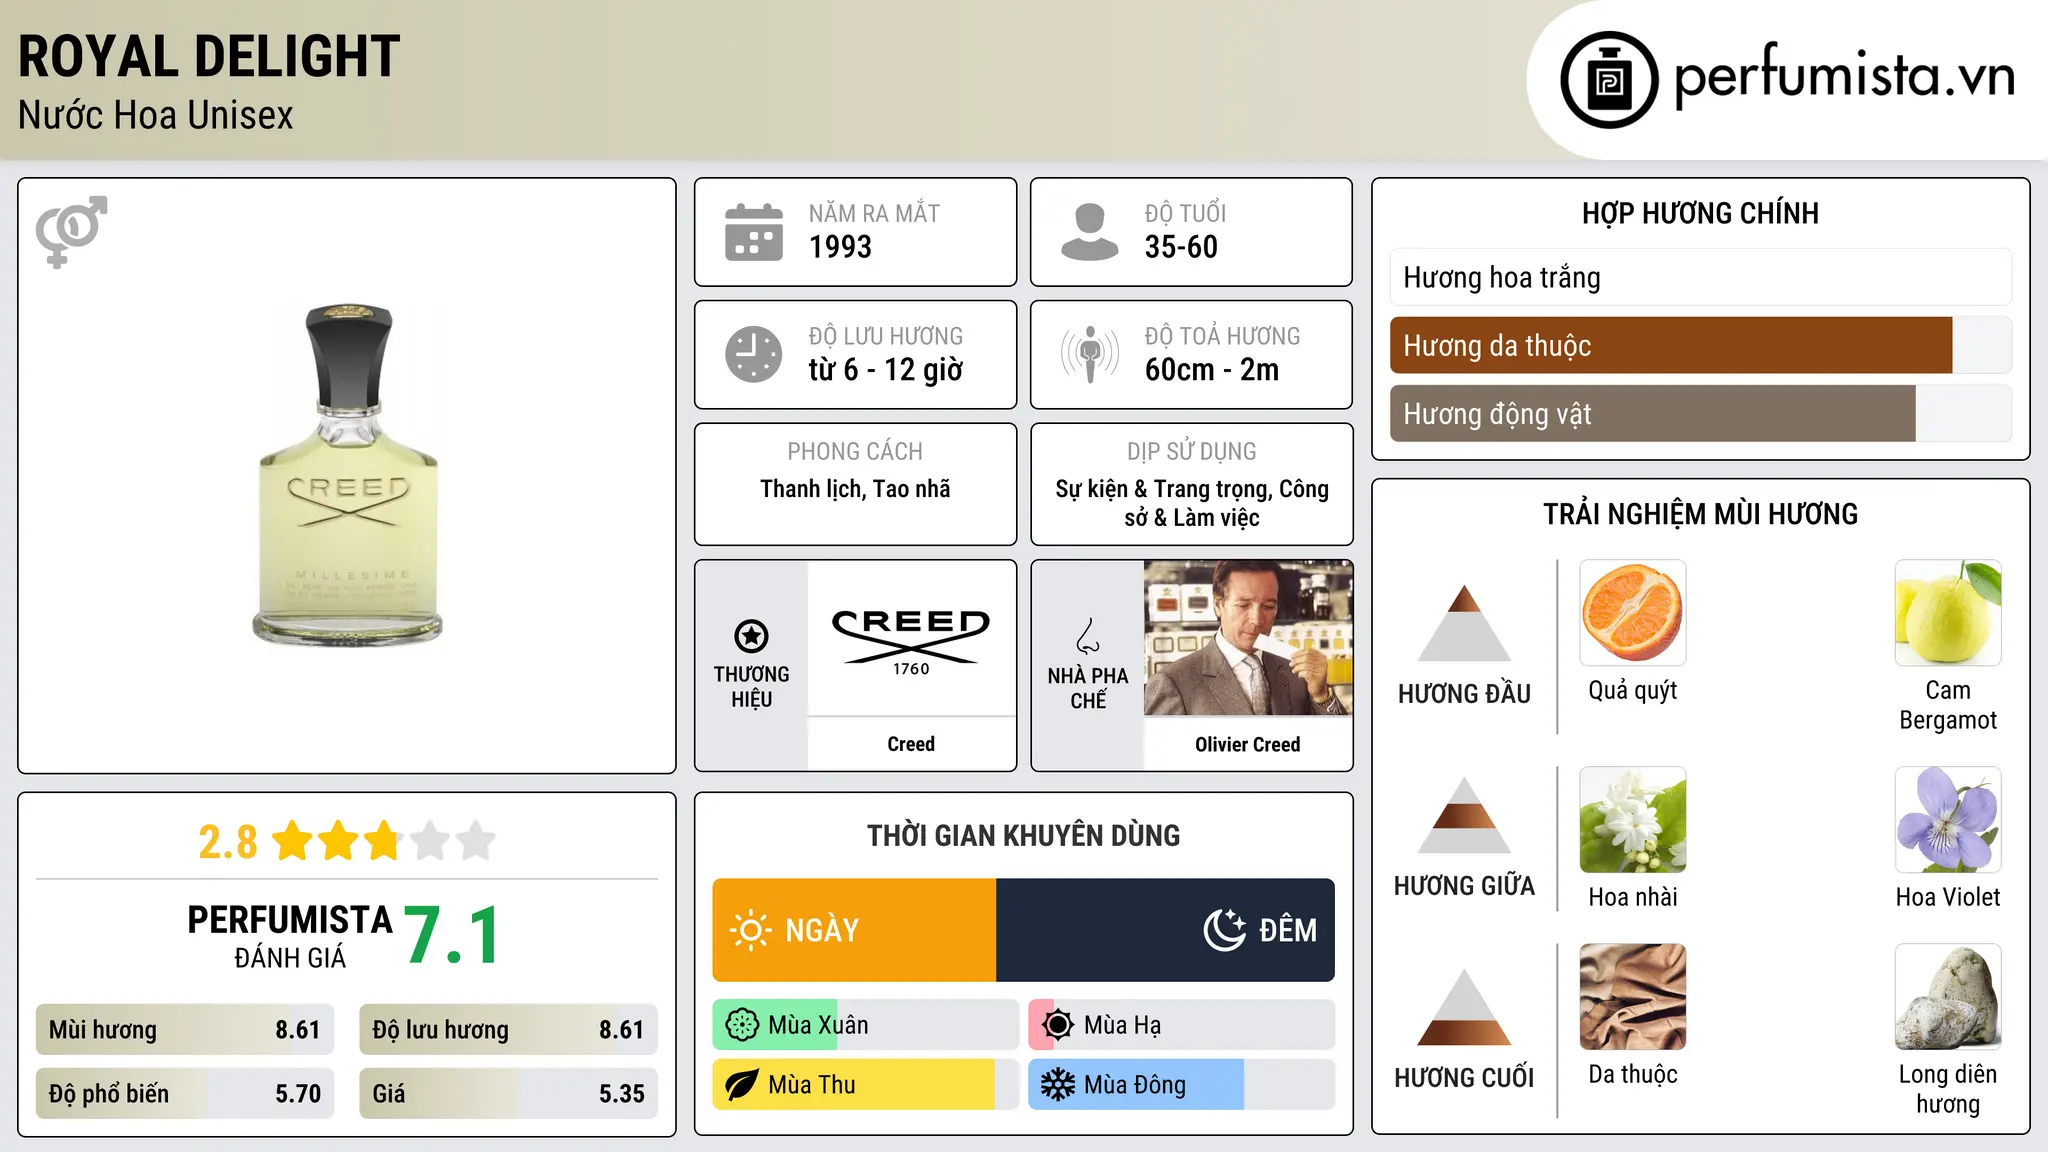Click the sun icon for Mùa Hạ
Image resolution: width=2048 pixels, height=1152 pixels.
coord(1058,1025)
